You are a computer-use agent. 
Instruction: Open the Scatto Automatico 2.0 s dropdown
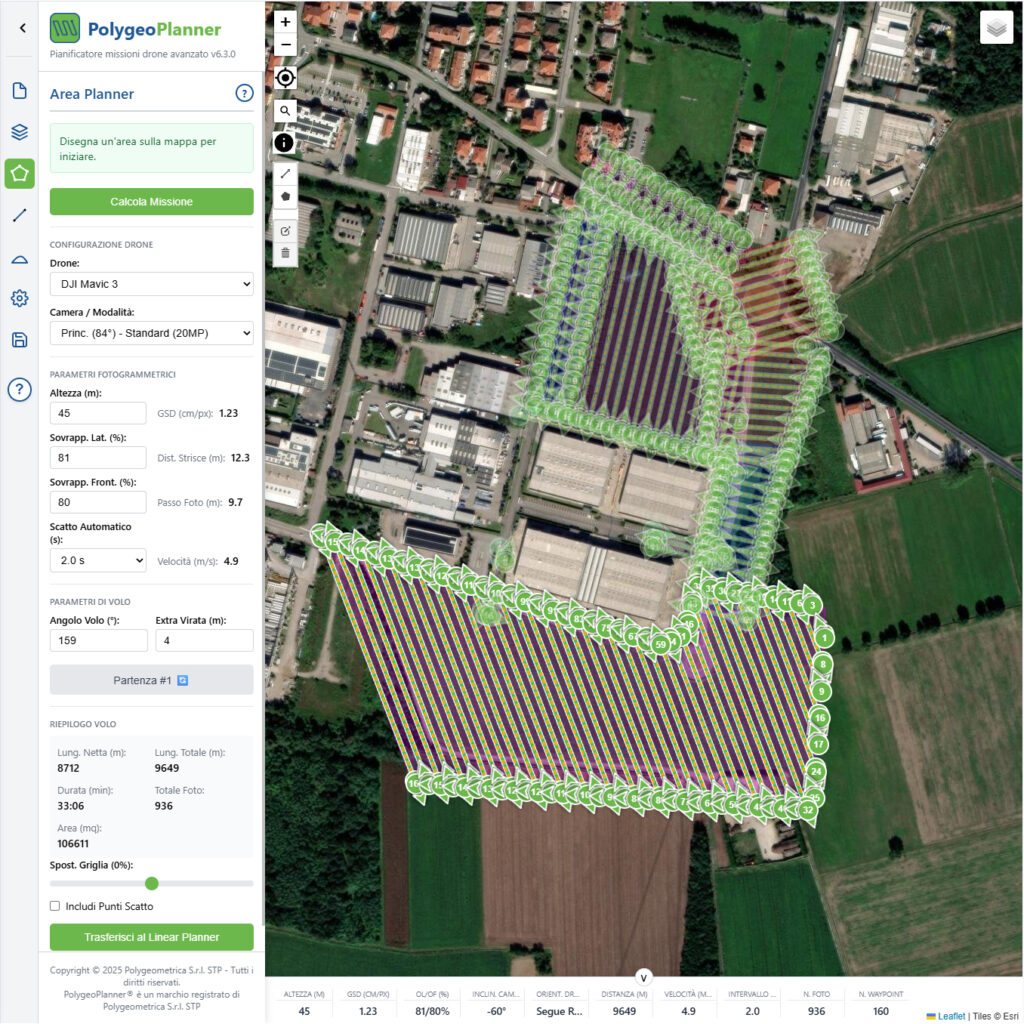pos(98,560)
